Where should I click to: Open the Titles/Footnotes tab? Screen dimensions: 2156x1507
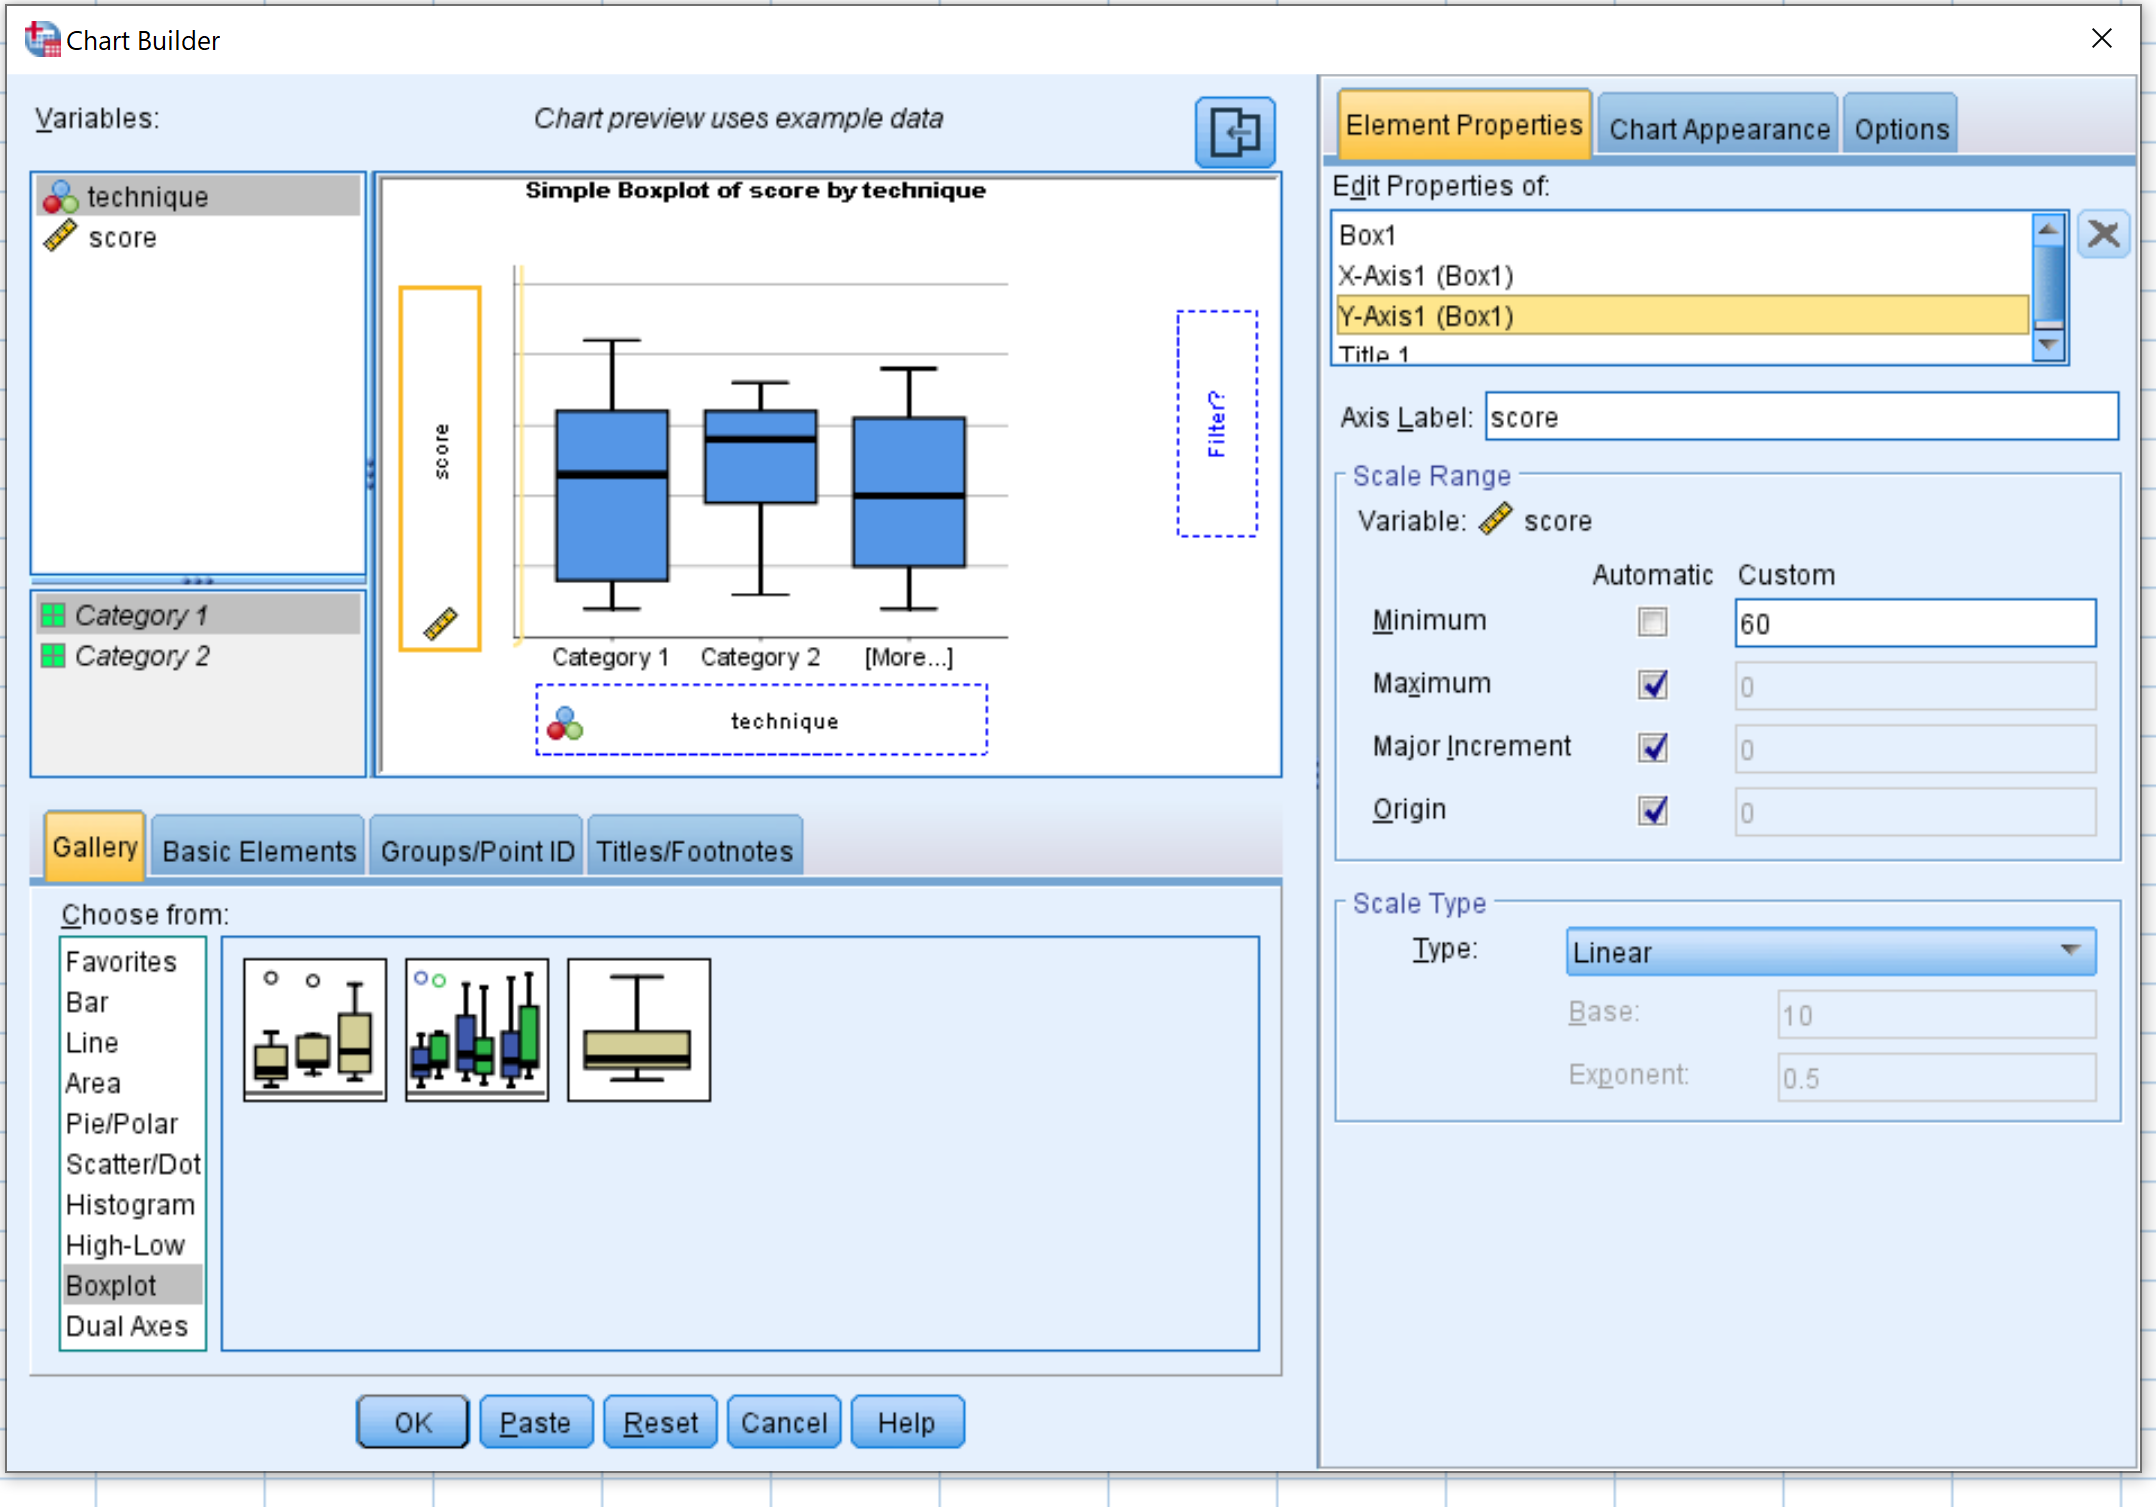(x=695, y=850)
